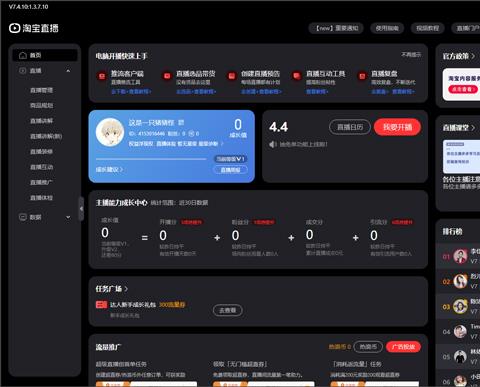This screenshot has height=387, width=480.
Task: Click the 视频教程 button at top
Action: (428, 28)
